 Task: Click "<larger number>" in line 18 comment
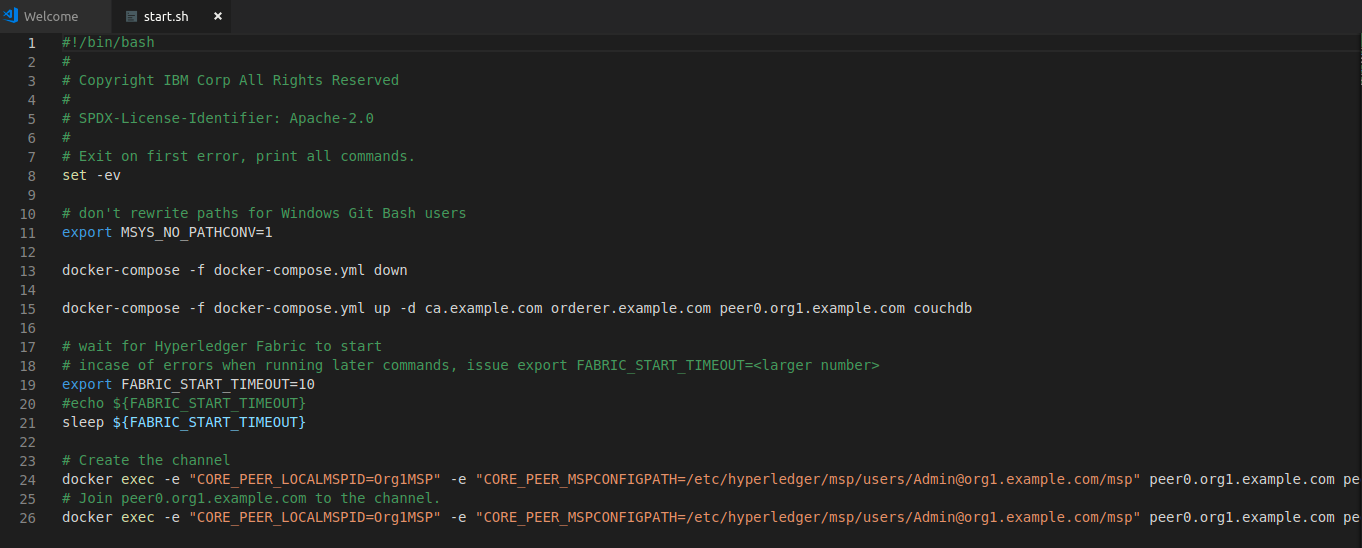point(816,365)
